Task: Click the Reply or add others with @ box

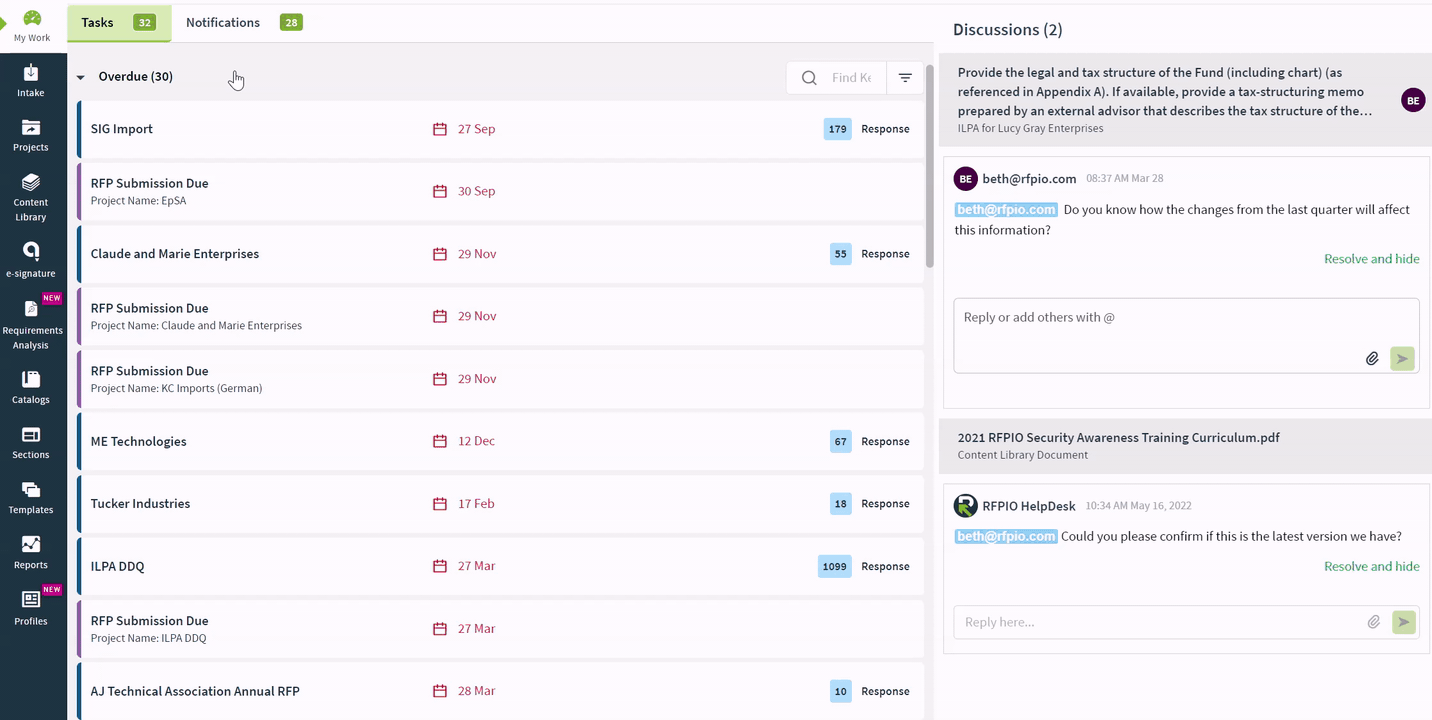Action: point(1186,336)
